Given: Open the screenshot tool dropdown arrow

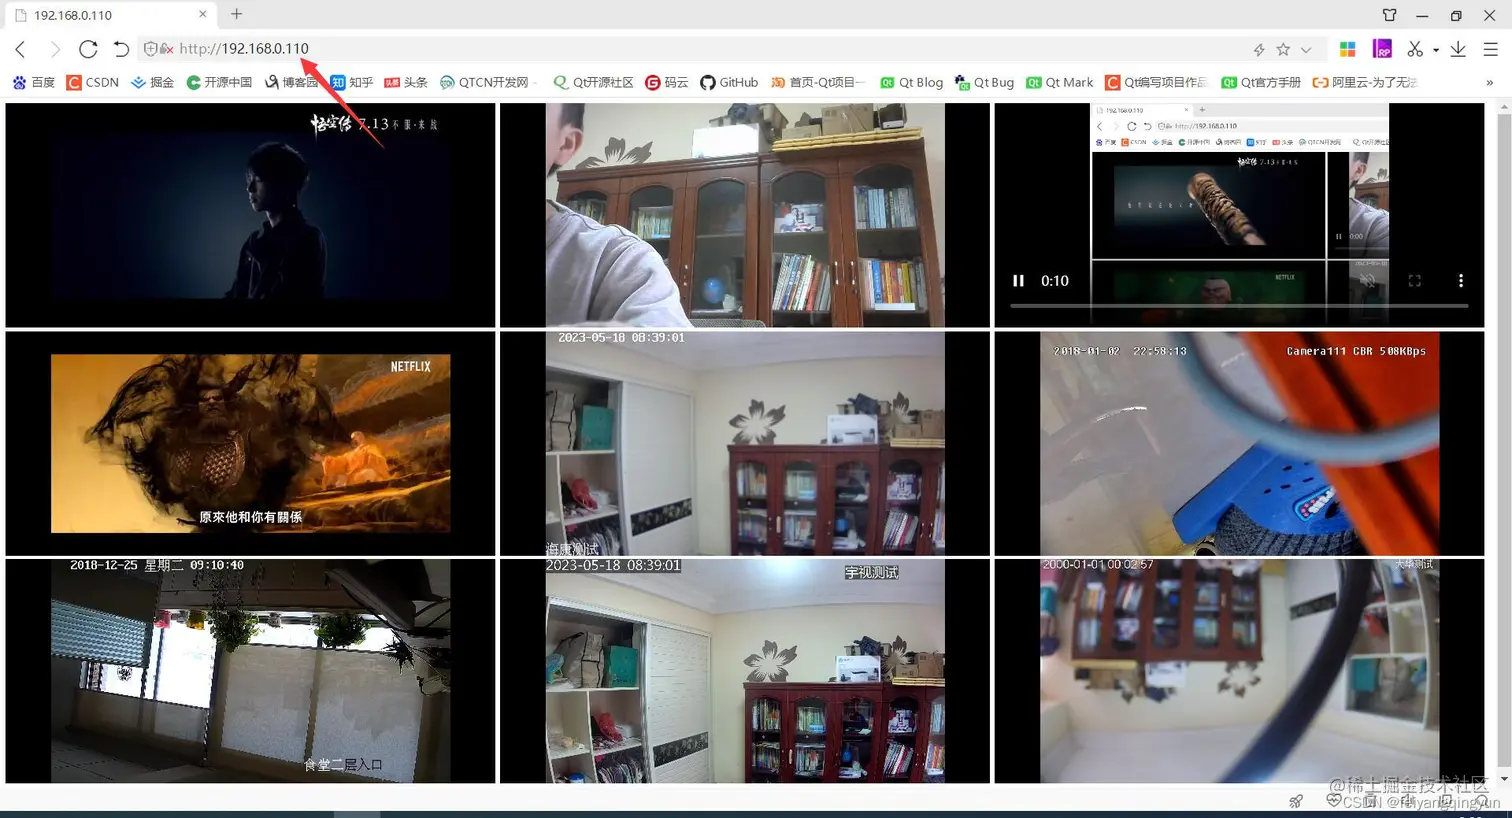Looking at the screenshot, I should tap(1435, 49).
